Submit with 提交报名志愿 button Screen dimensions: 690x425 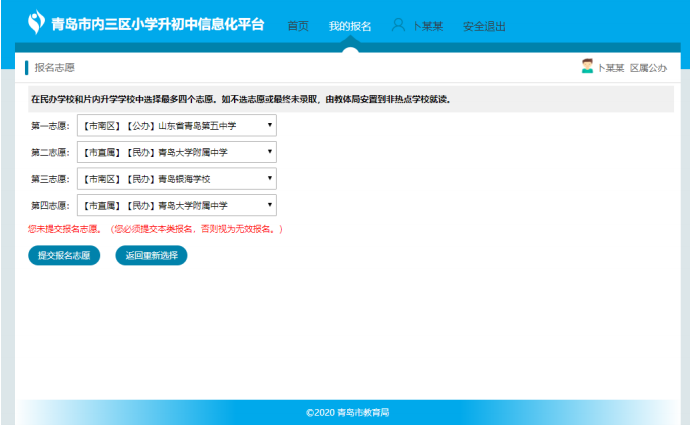point(64,255)
